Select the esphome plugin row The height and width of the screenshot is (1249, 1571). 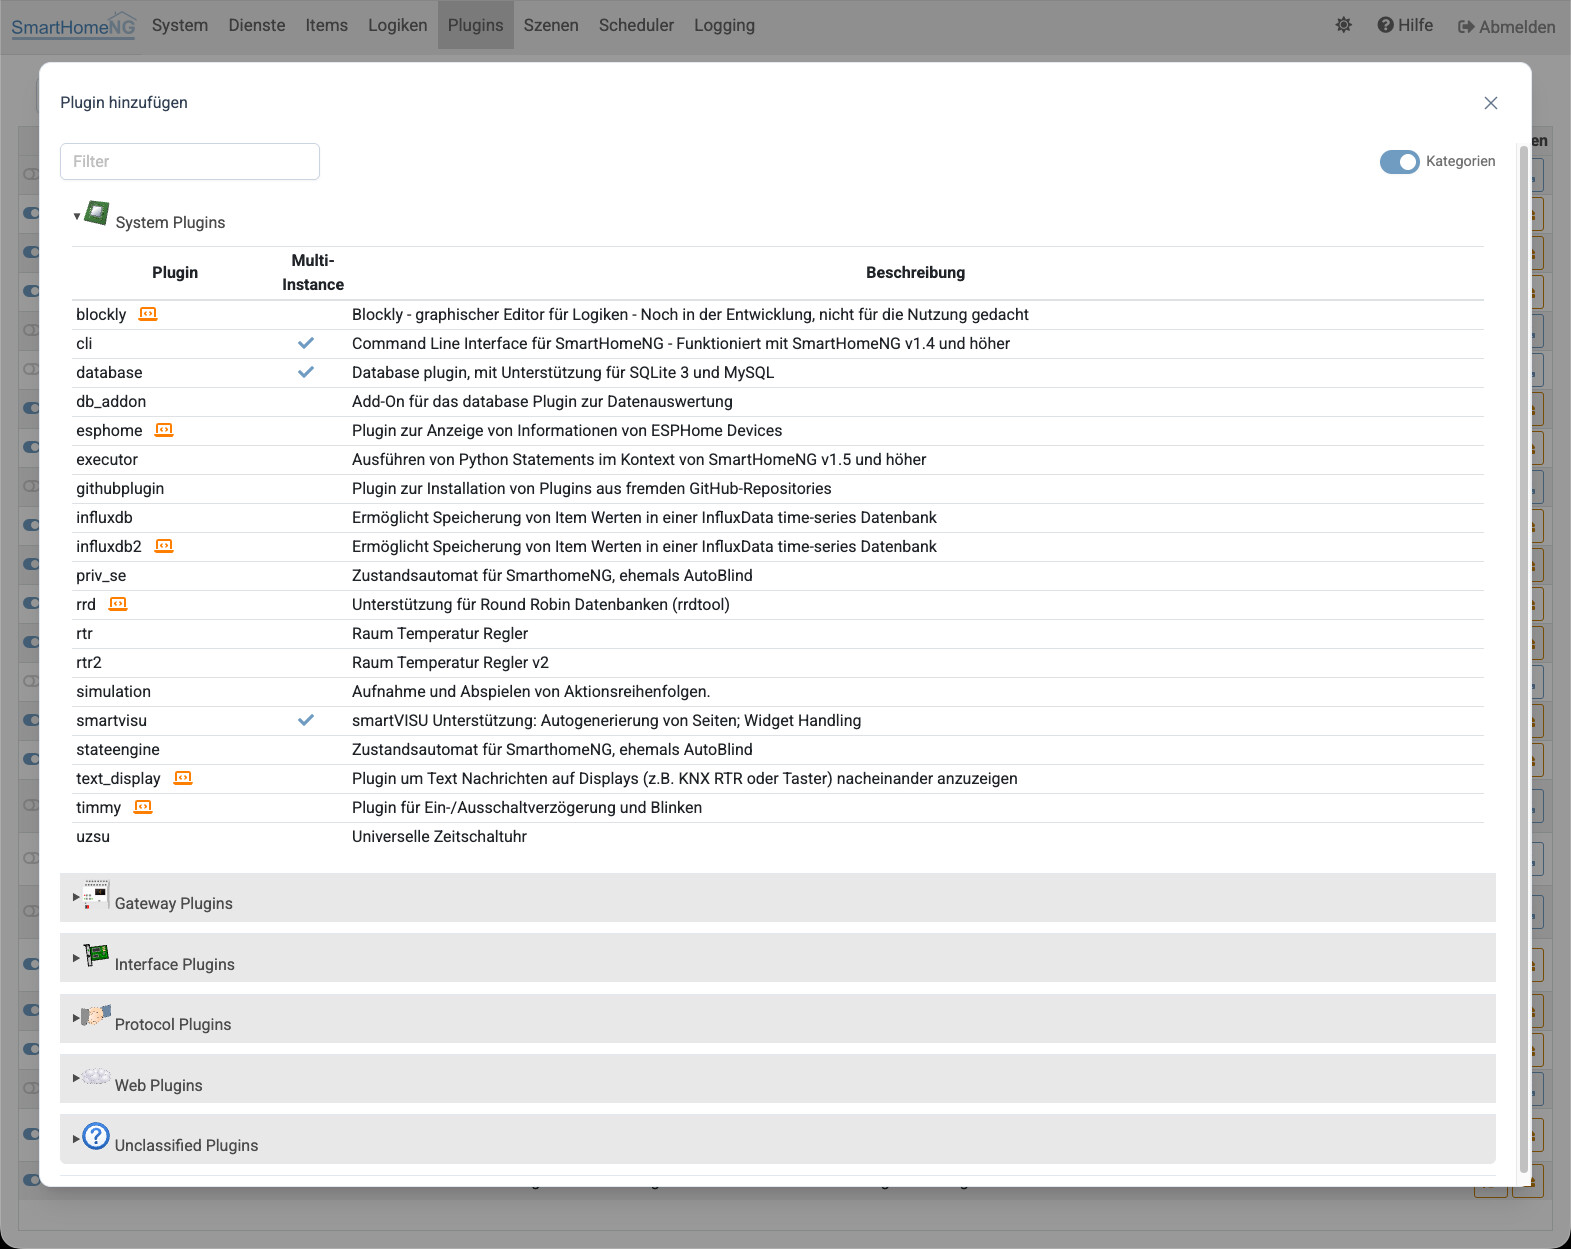click(778, 430)
